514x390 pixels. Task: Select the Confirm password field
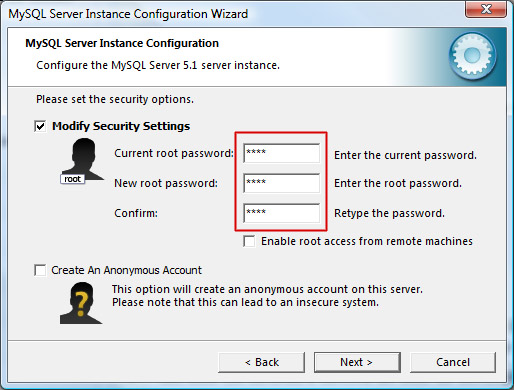tap(282, 213)
